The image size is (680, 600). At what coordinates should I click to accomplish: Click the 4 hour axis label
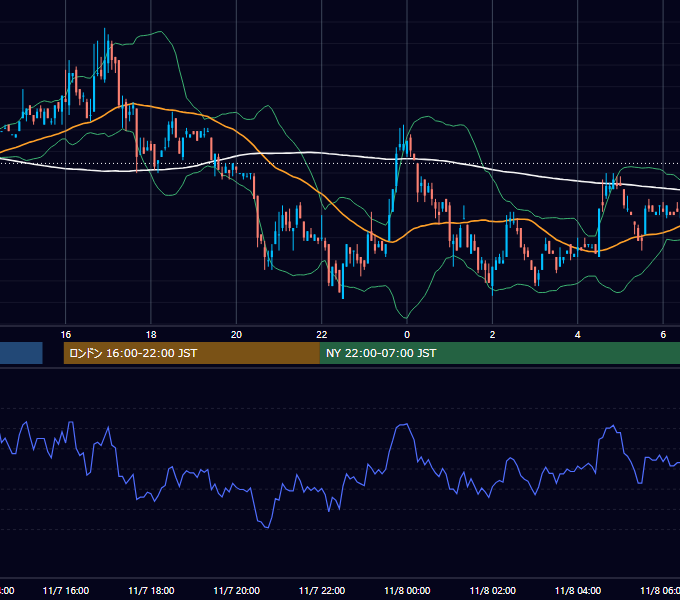click(578, 335)
